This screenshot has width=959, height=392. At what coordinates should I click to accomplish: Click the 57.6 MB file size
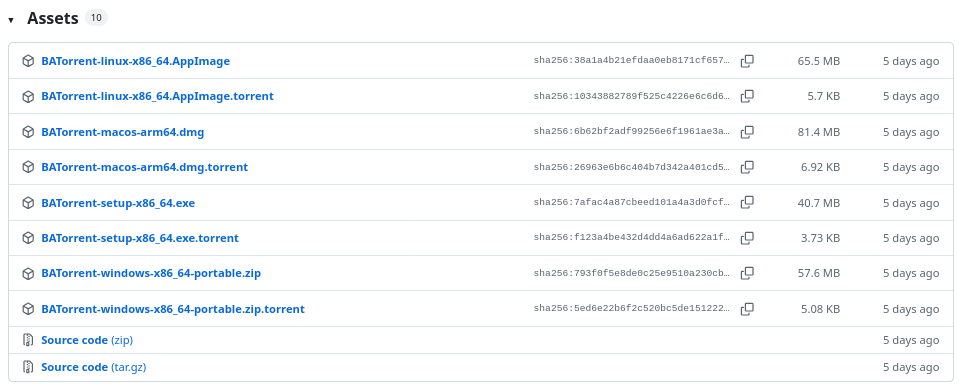(818, 273)
